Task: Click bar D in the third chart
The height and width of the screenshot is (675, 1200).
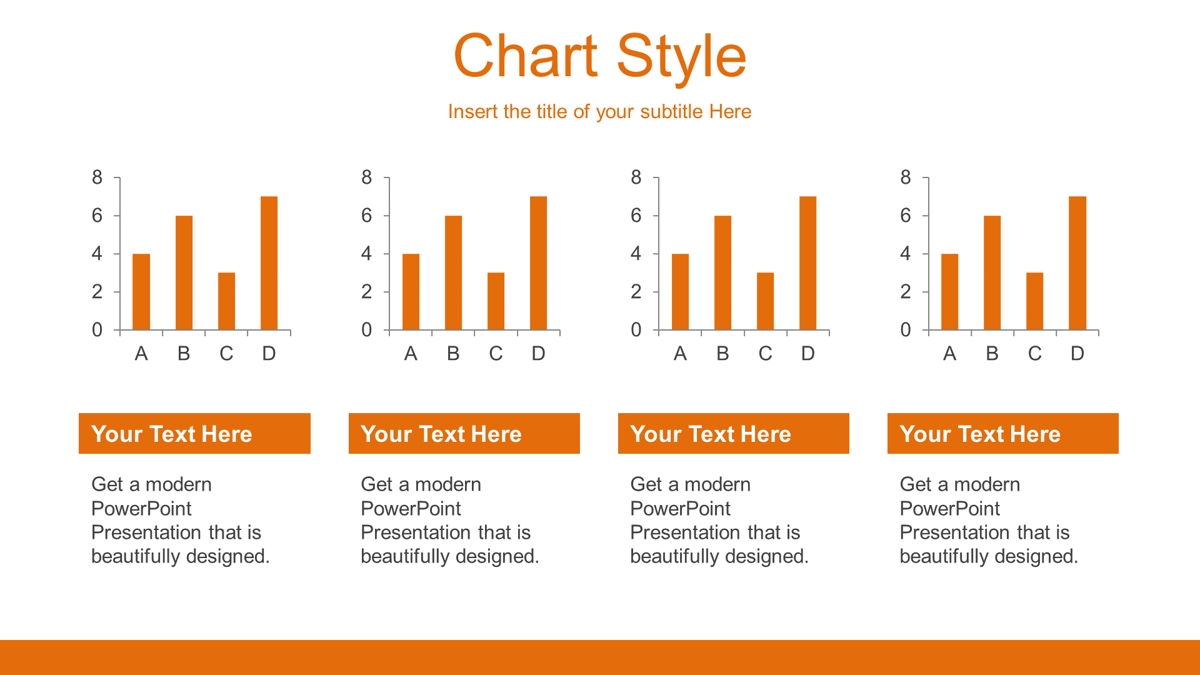Action: (808, 263)
